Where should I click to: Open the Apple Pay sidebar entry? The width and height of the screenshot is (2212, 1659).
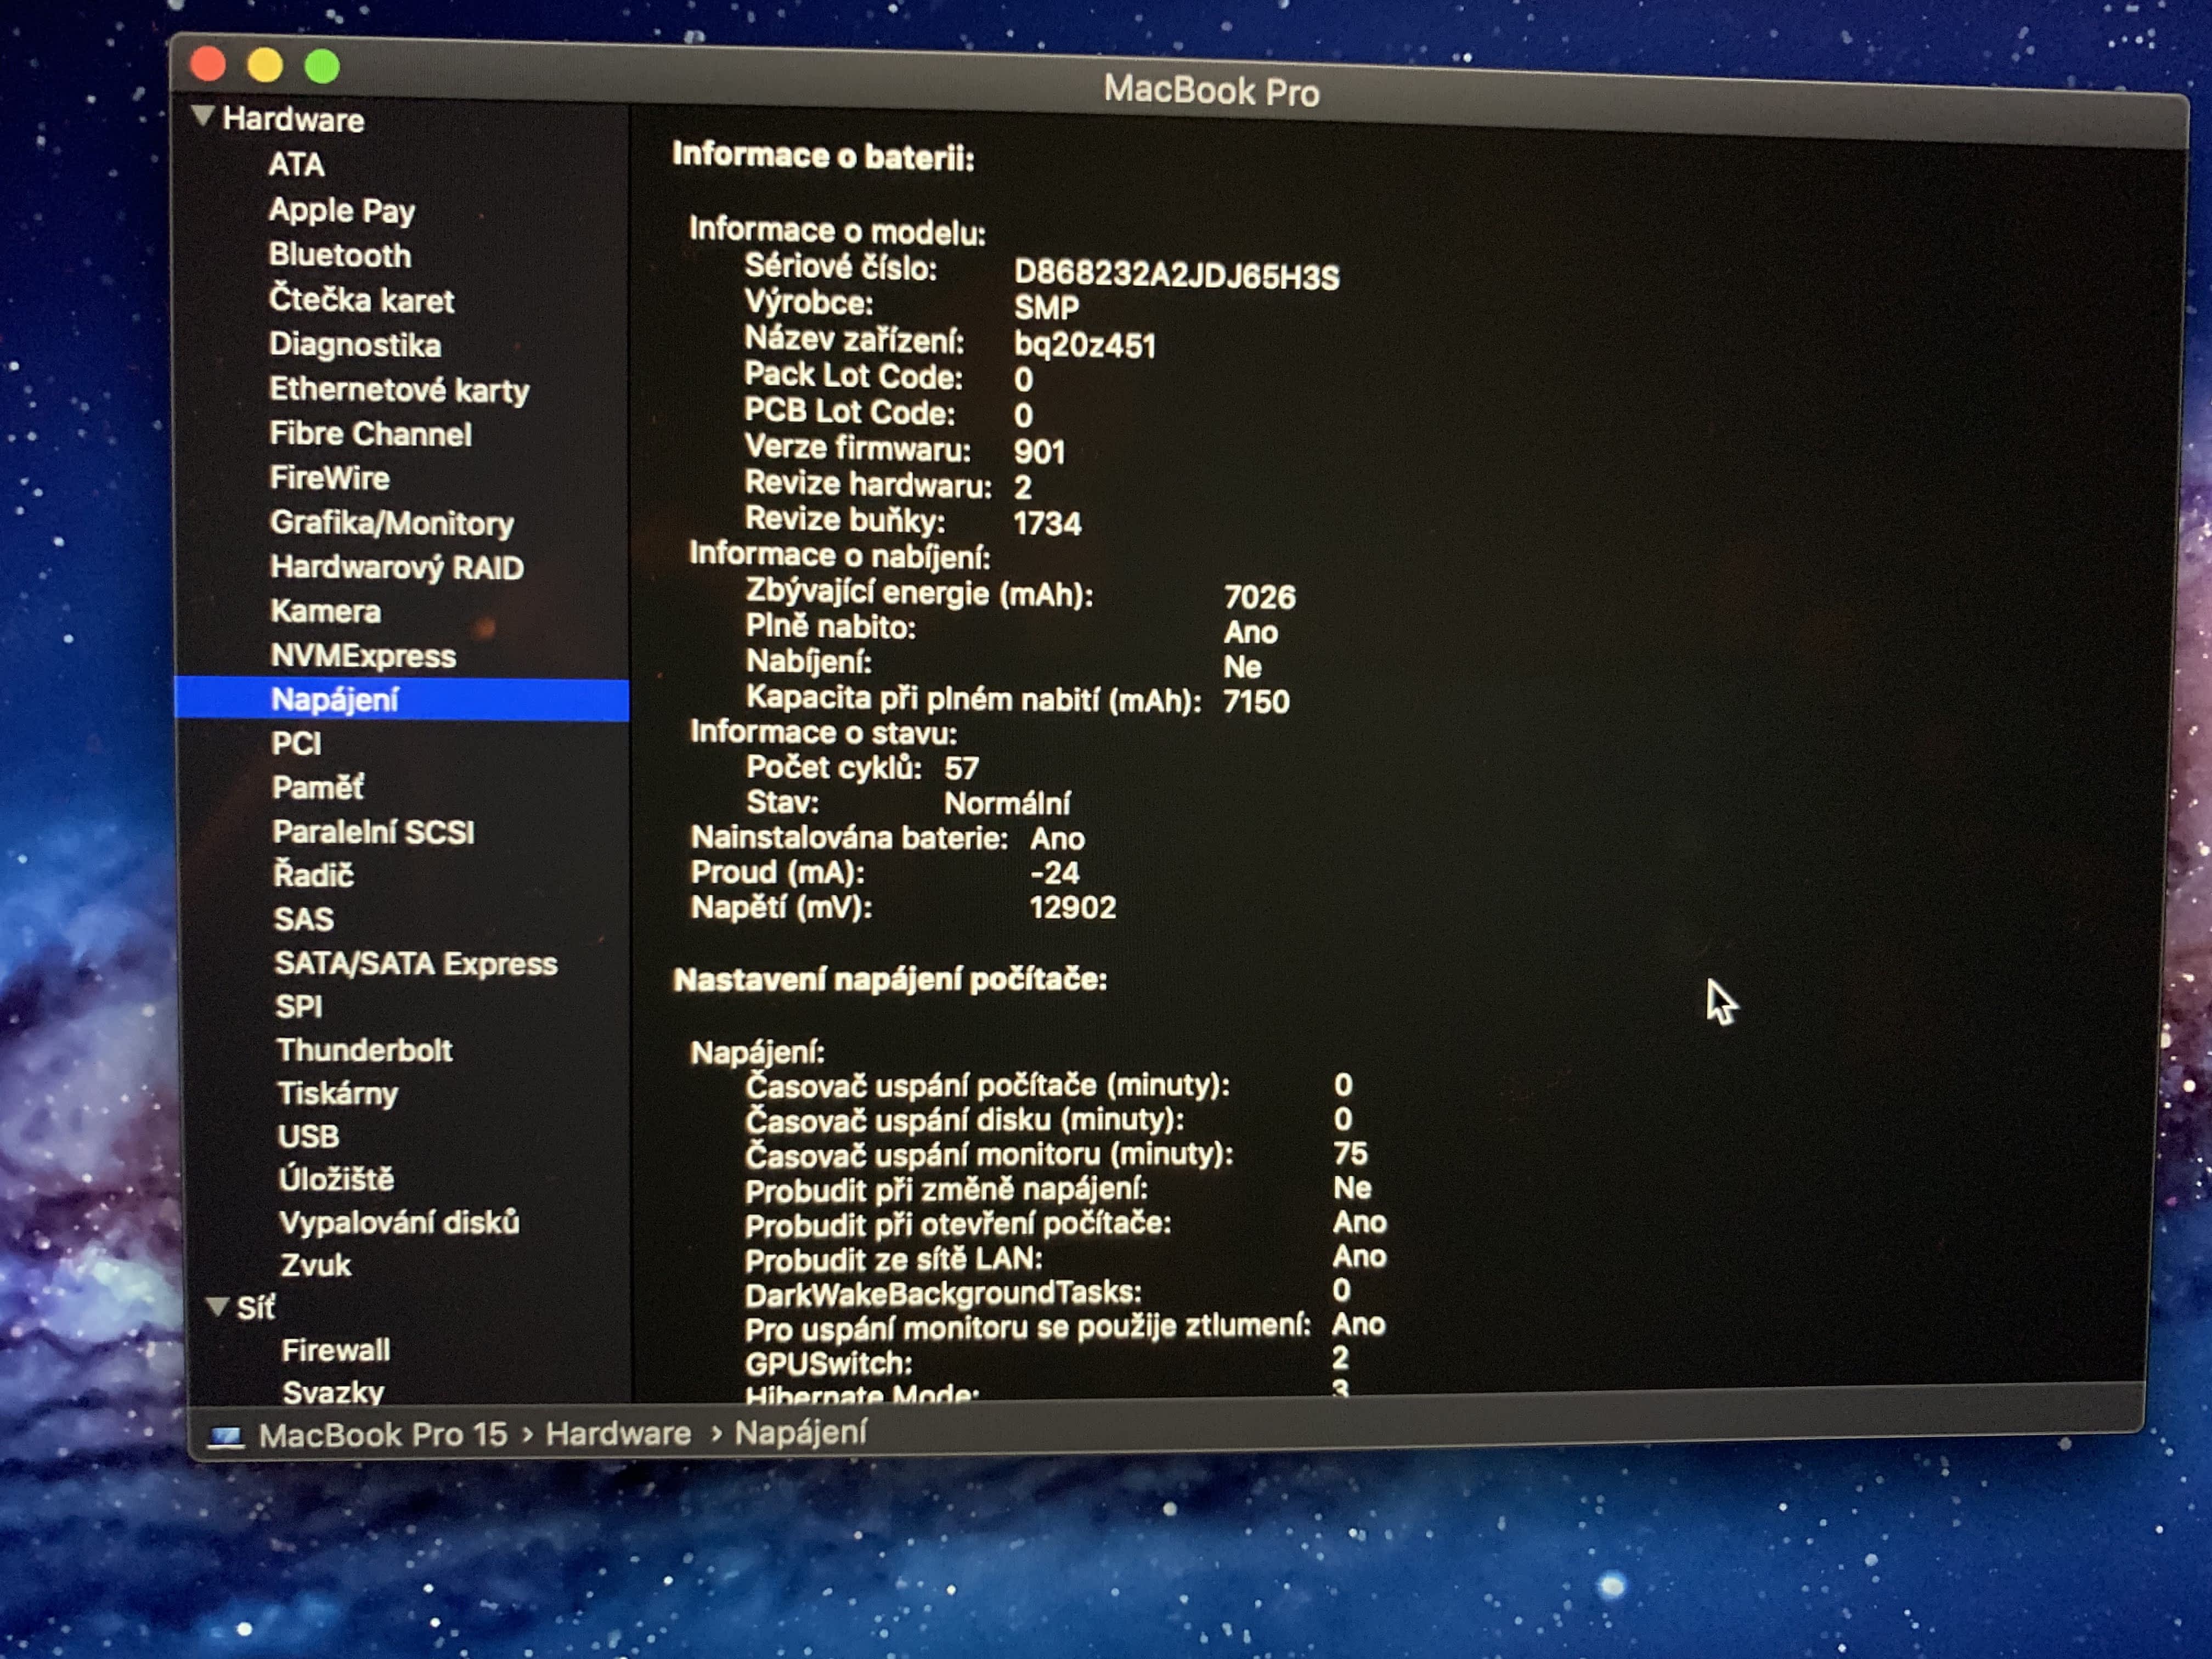(x=341, y=210)
